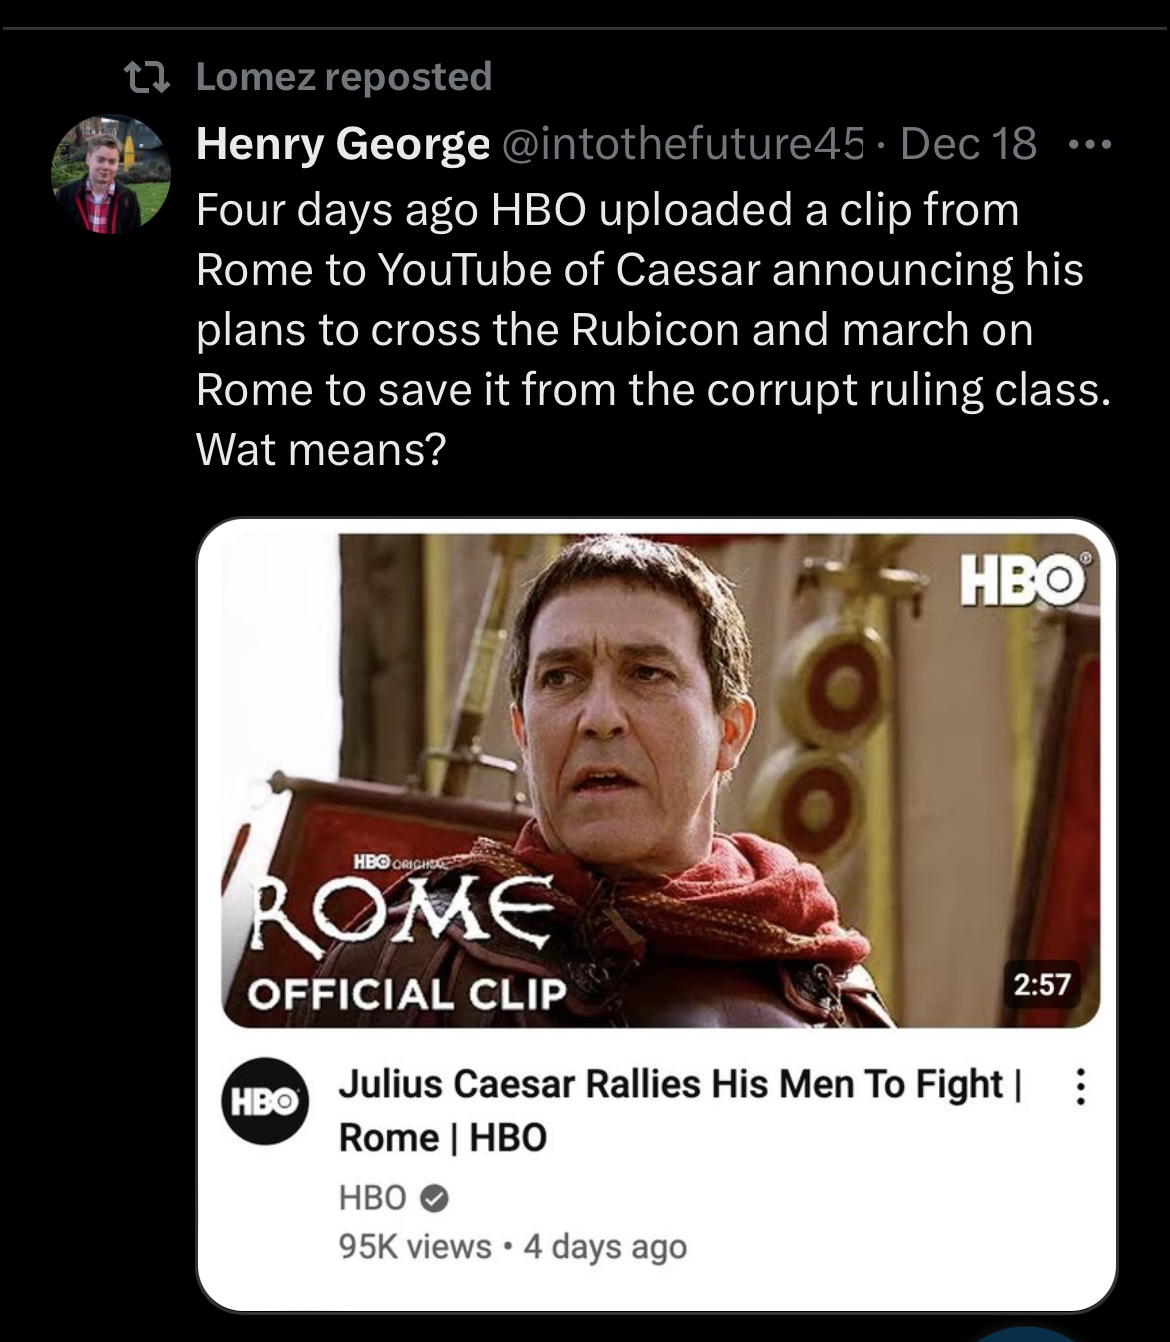
Task: Open Henry George's profile avatar
Action: [110, 174]
